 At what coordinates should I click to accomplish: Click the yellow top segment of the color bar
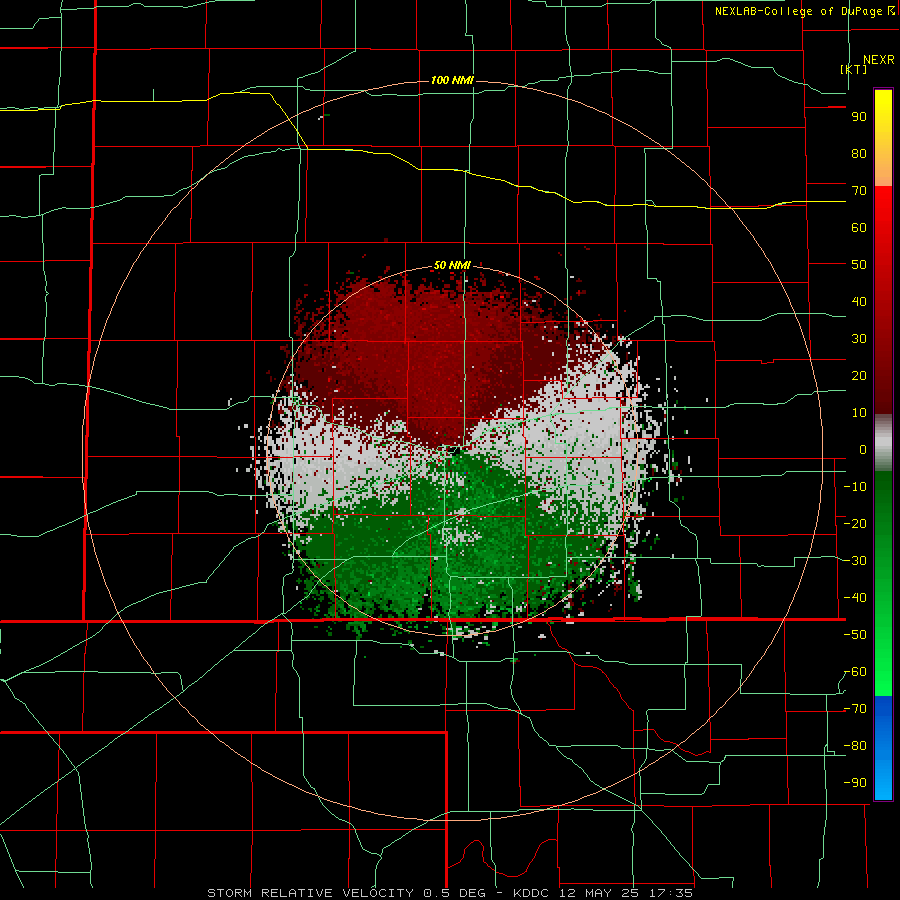883,138
